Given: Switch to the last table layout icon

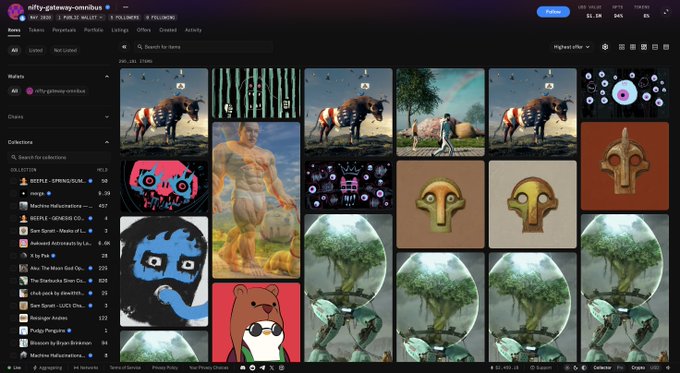Looking at the screenshot, I should (666, 47).
